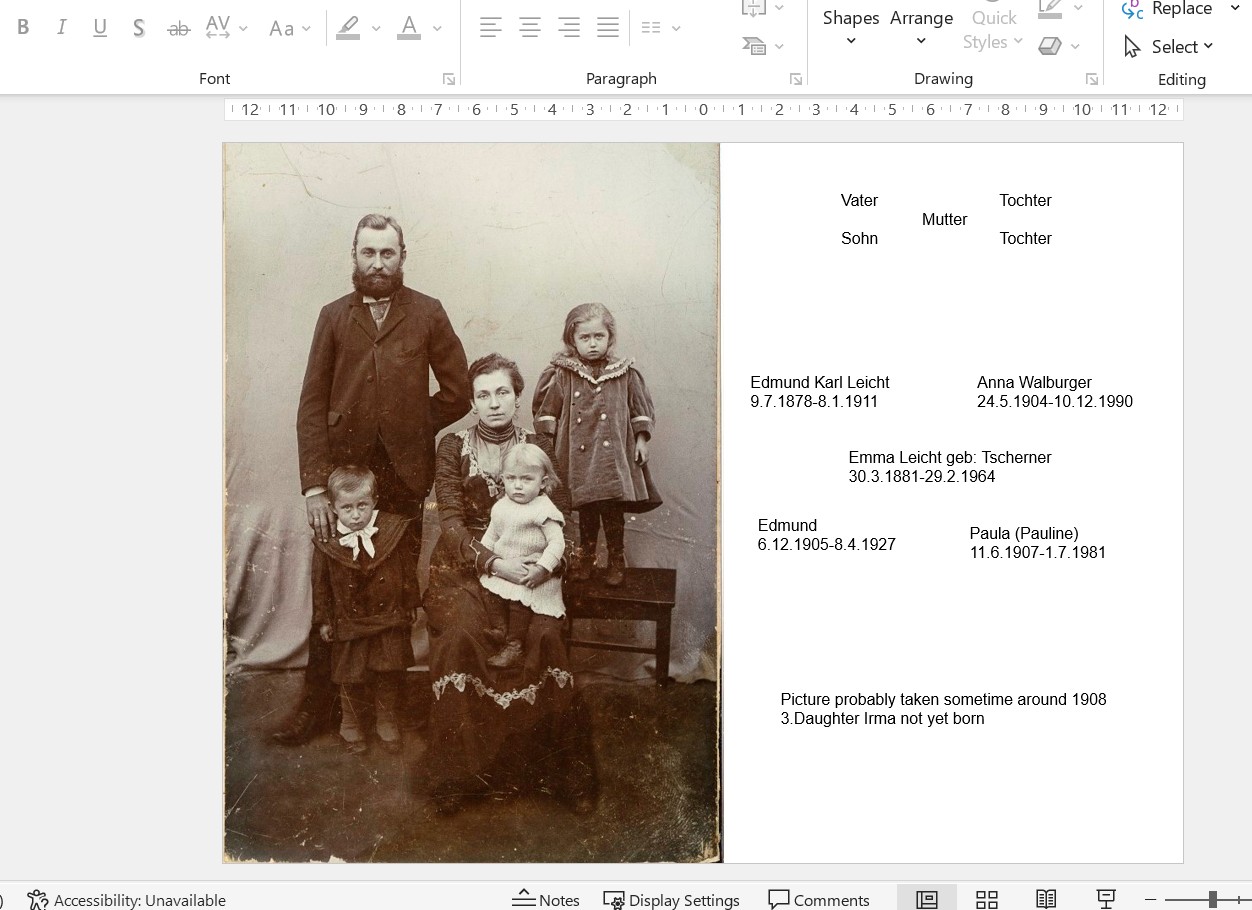Expand the Convert to SmartArt dropdown arrow
The image size is (1252, 910).
(x=780, y=46)
